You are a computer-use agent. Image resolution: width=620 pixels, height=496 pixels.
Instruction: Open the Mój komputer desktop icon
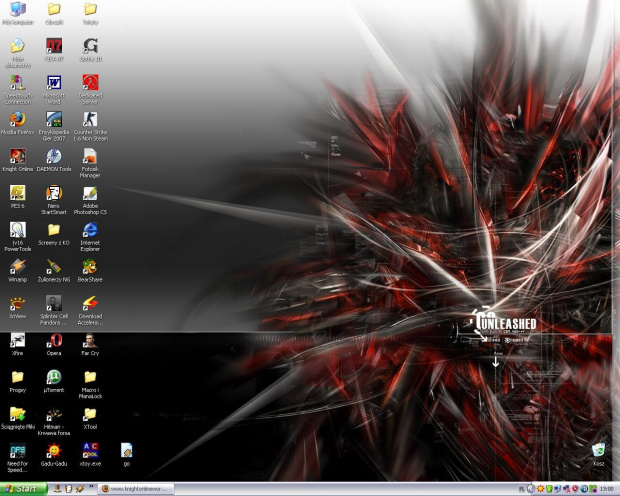tap(18, 13)
